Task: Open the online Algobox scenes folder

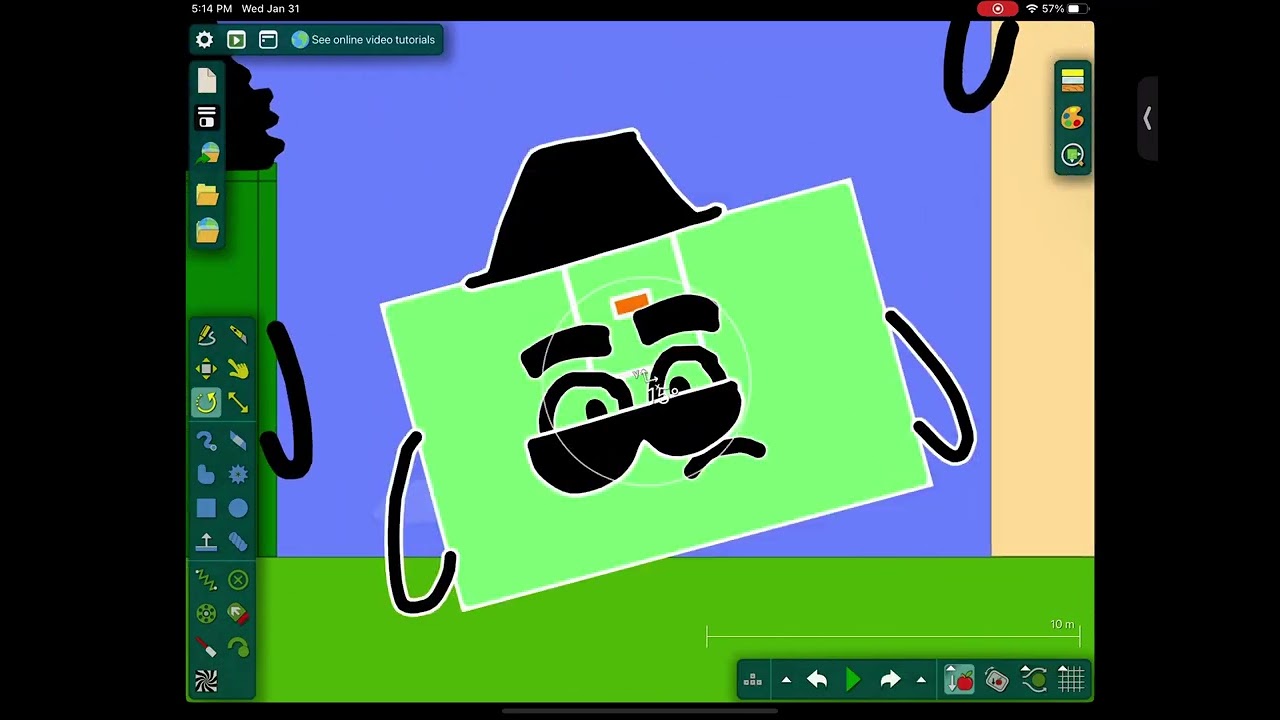Action: (x=207, y=231)
